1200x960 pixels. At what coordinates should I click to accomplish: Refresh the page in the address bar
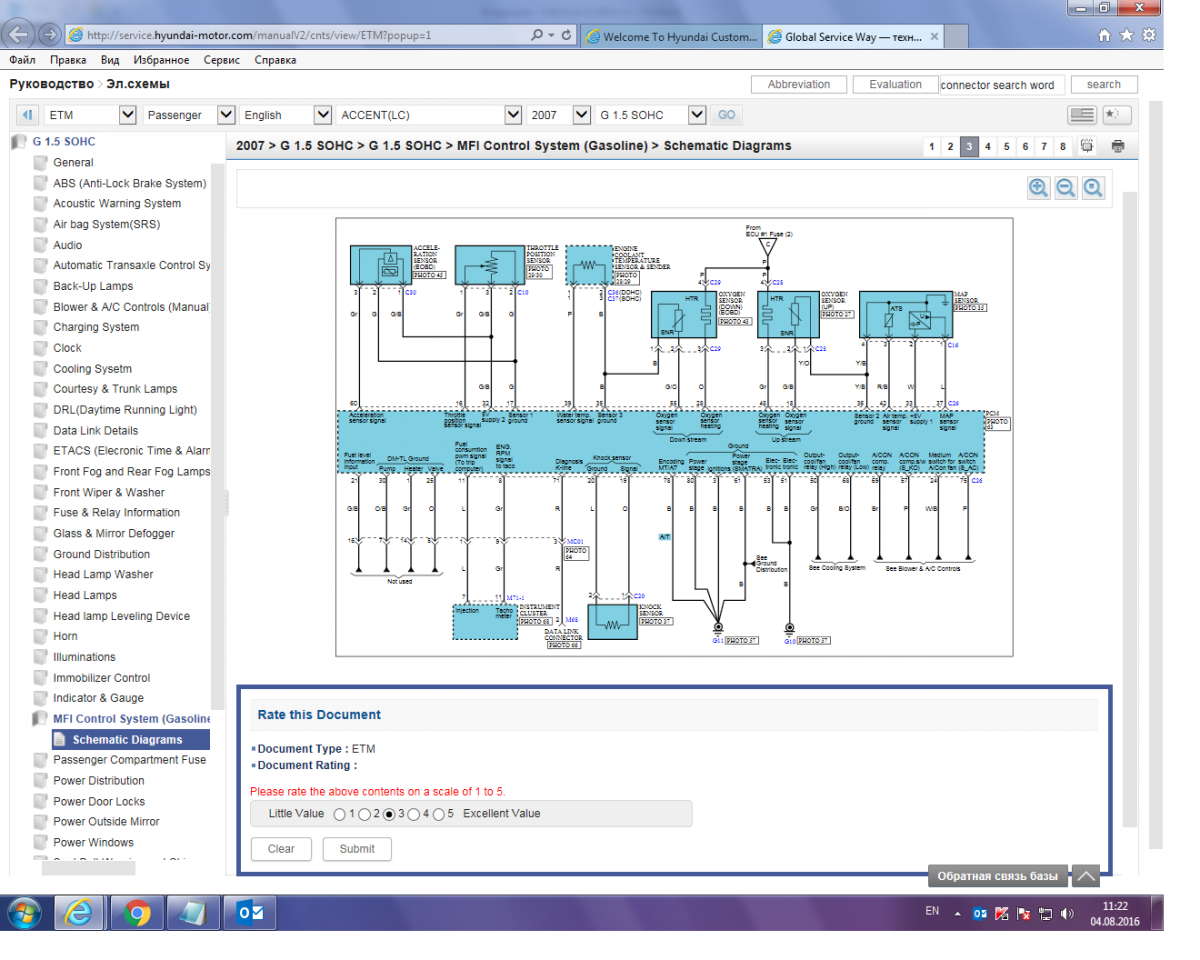click(x=568, y=35)
